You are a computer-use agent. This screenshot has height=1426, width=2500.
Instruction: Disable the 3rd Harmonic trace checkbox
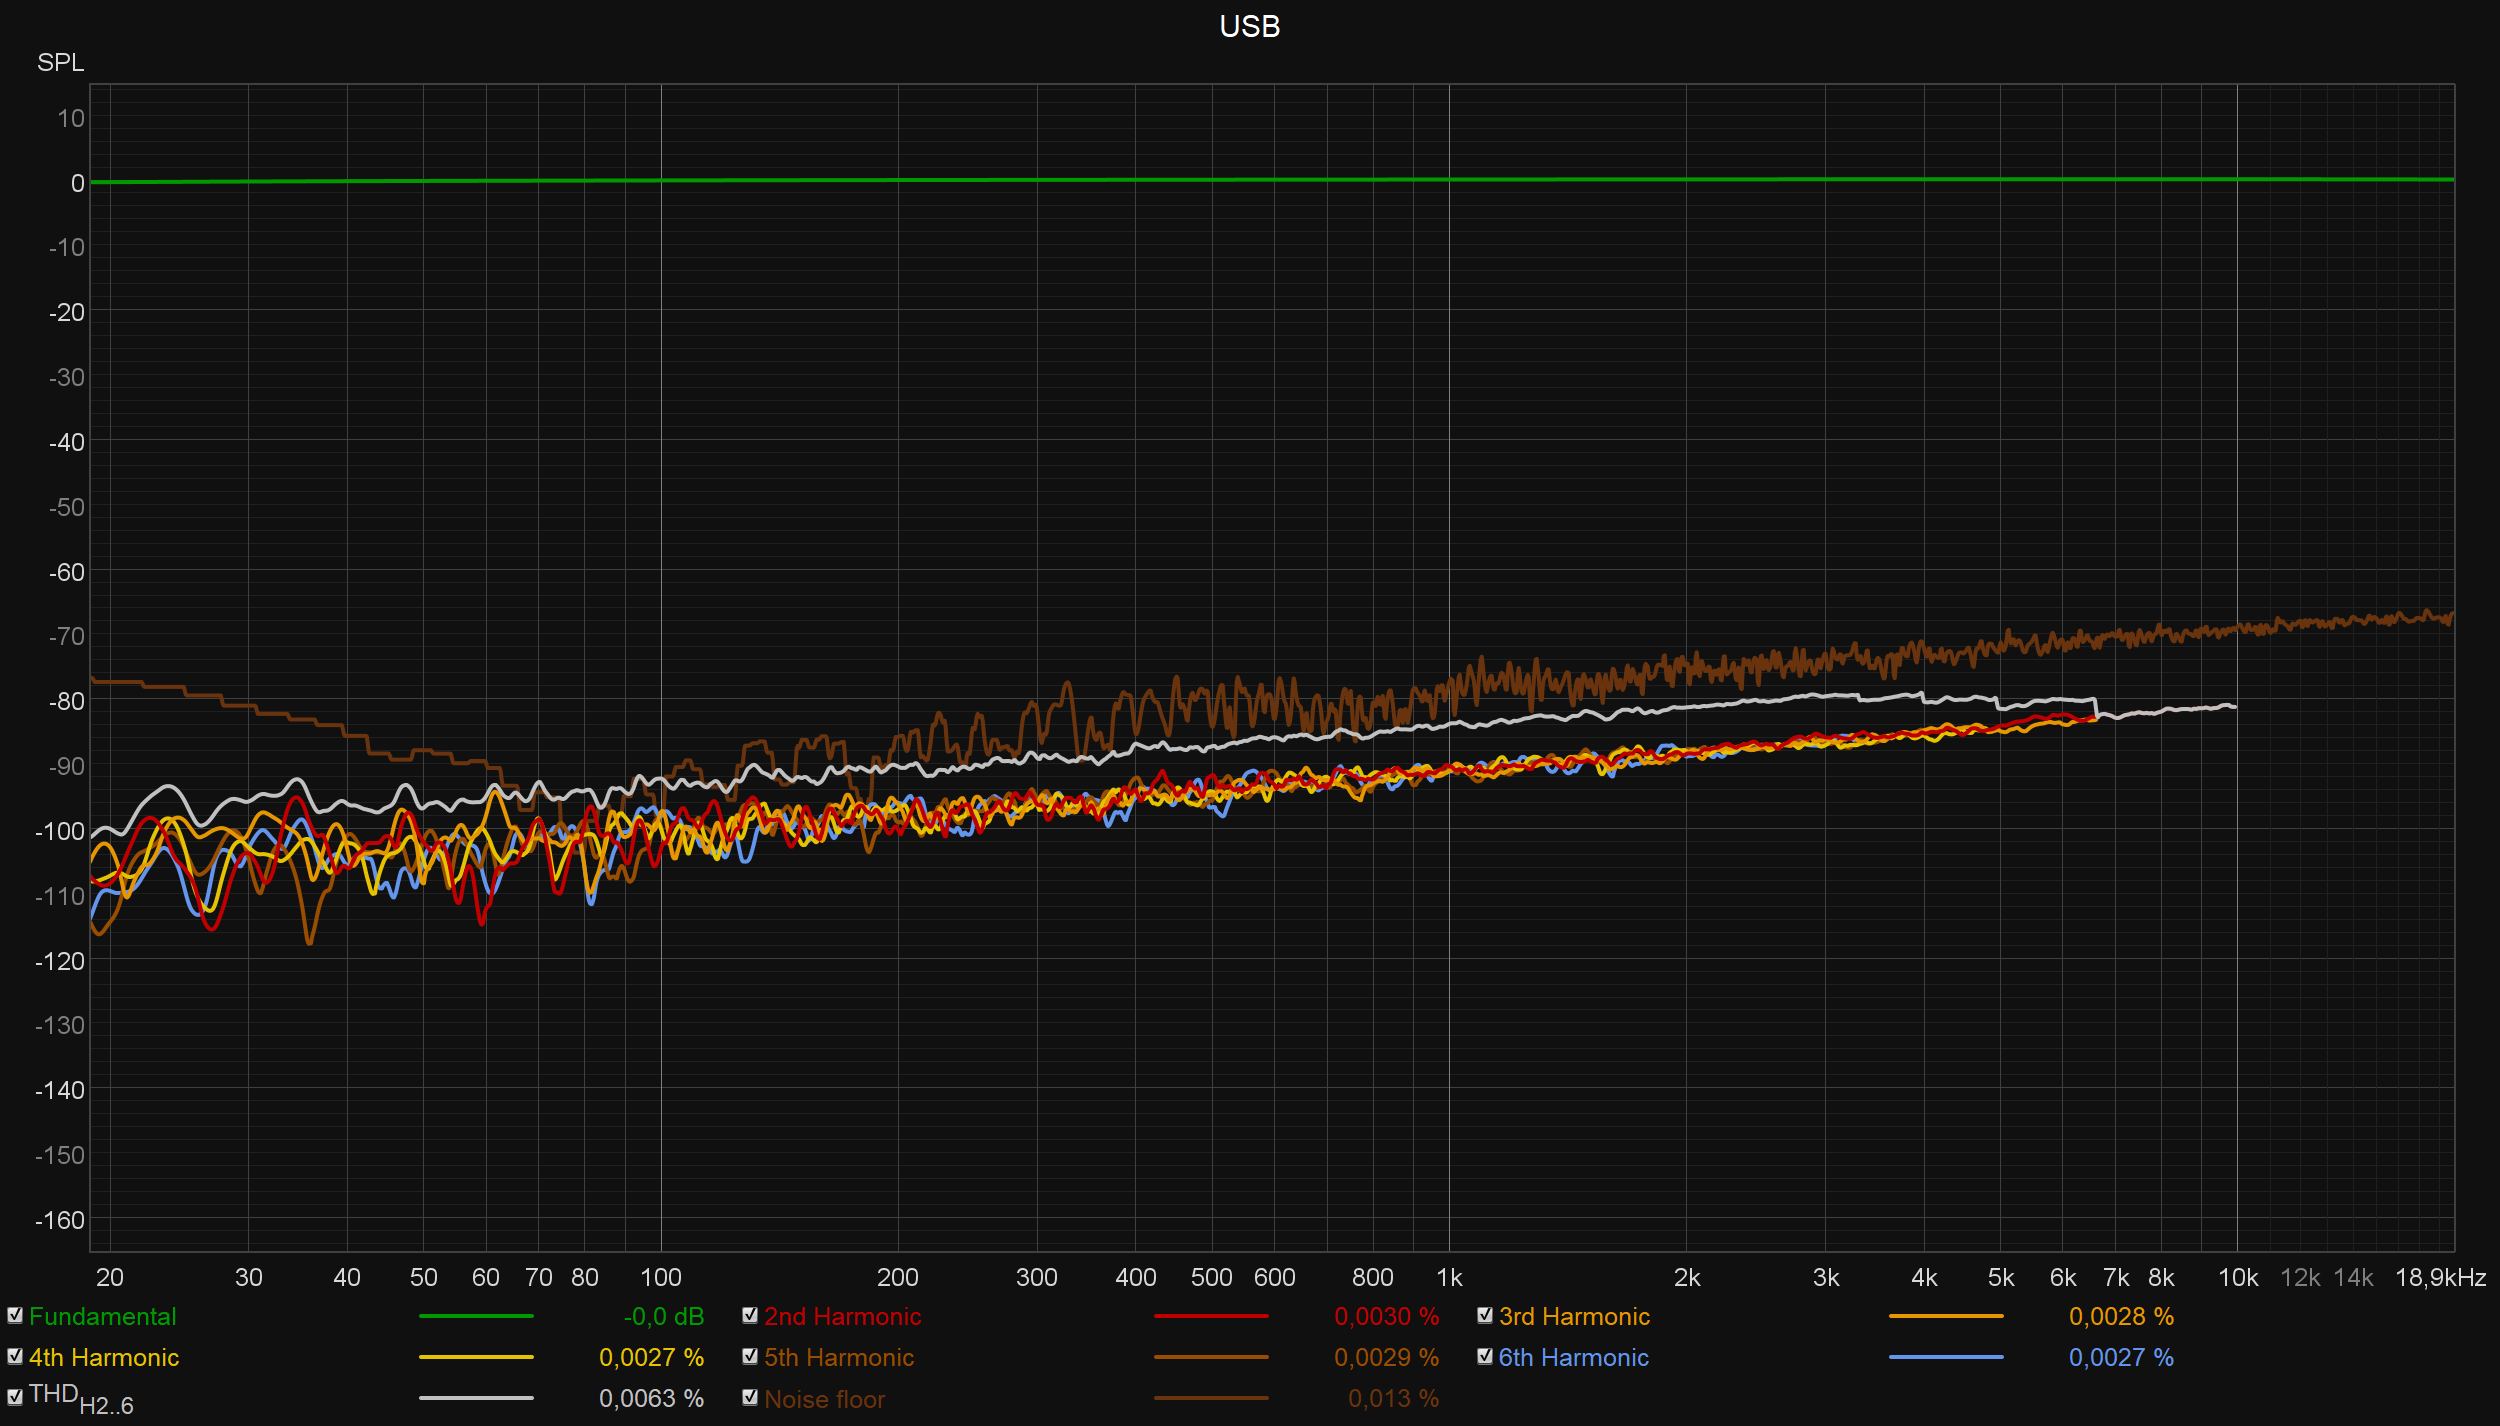[1485, 1316]
